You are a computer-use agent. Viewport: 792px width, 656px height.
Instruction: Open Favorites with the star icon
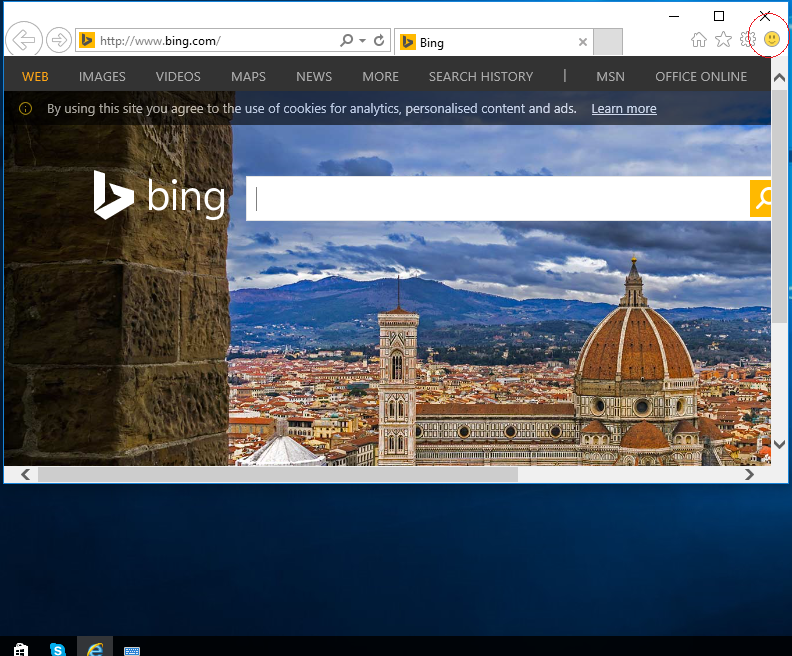(723, 39)
